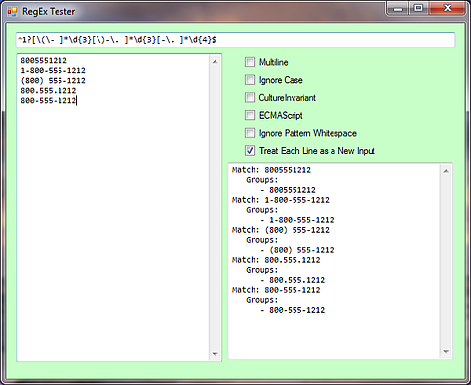This screenshot has width=471, height=385.
Task: Click result line 'Match: 800-555-1212'
Action: pos(276,290)
